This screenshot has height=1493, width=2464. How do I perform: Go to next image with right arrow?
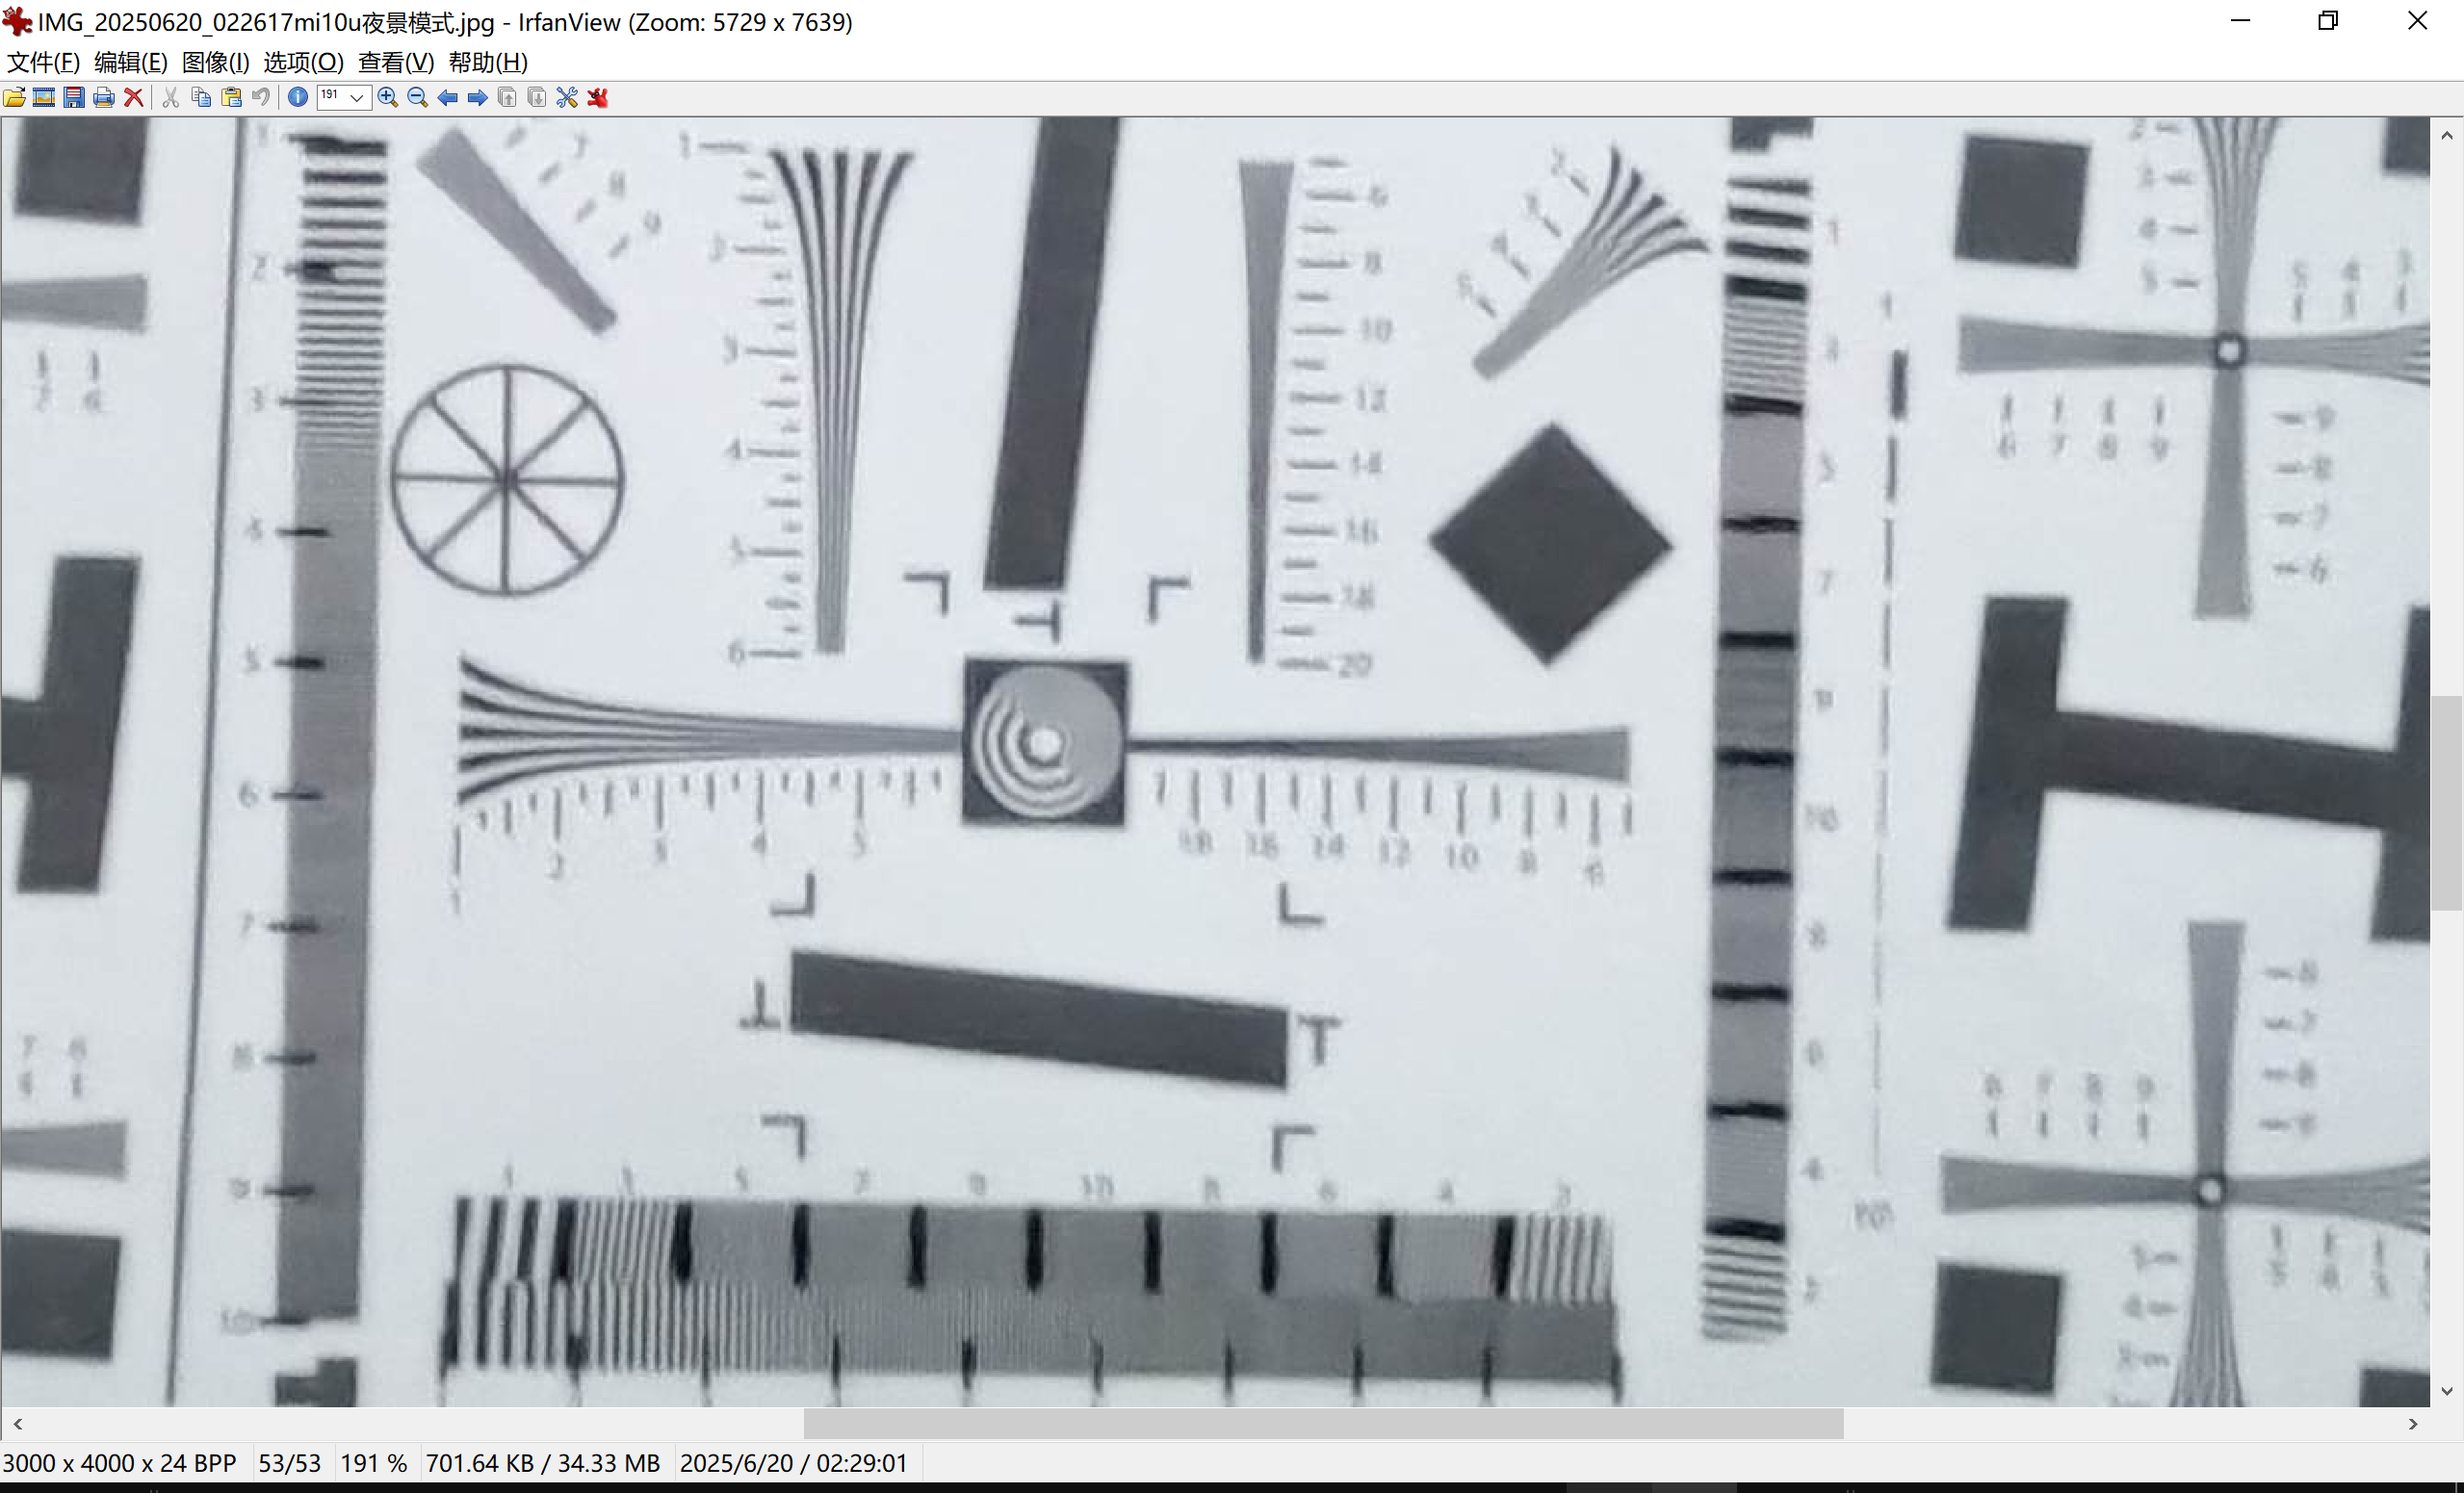pyautogui.click(x=478, y=97)
